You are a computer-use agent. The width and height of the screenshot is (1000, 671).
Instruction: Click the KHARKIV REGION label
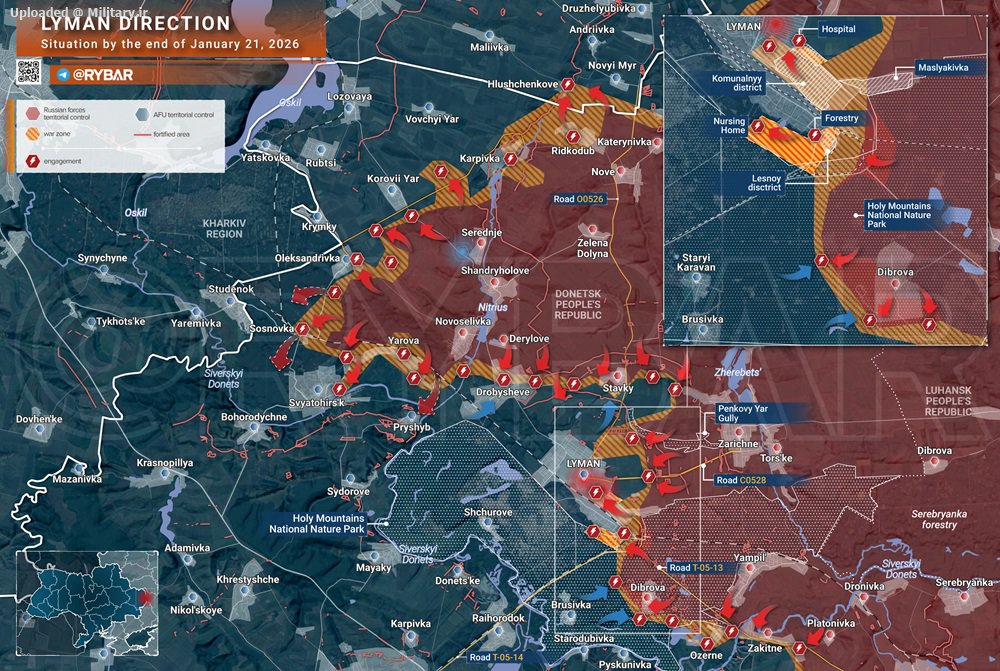(x=224, y=229)
